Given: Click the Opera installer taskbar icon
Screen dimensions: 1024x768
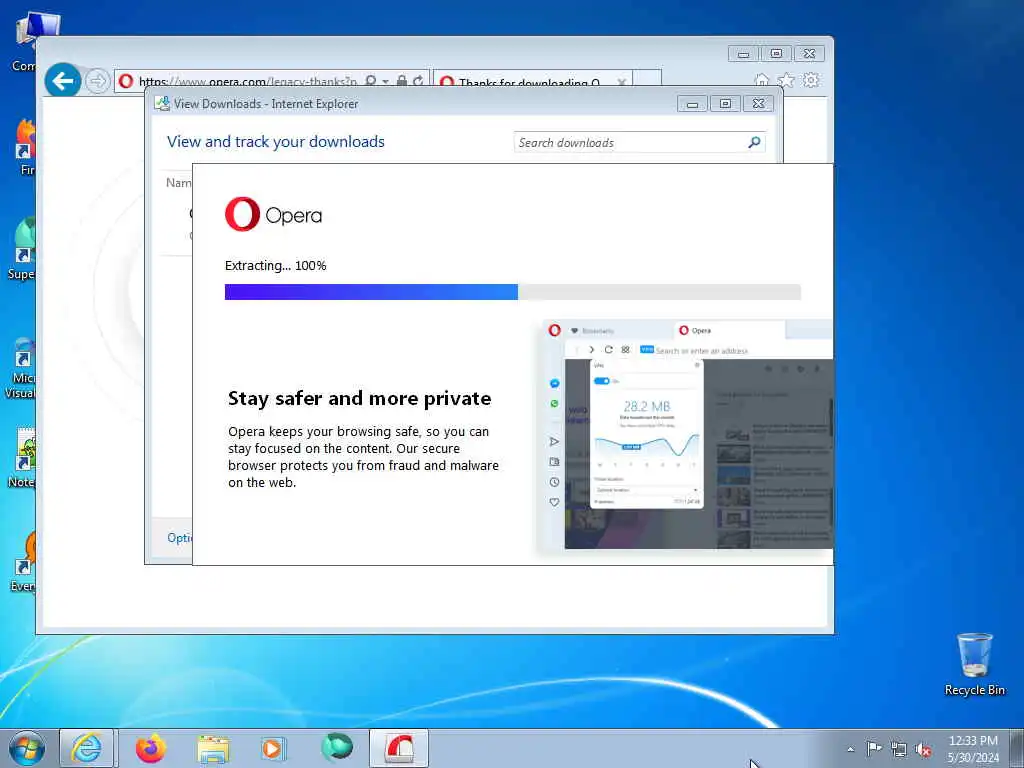Looking at the screenshot, I should pos(399,748).
